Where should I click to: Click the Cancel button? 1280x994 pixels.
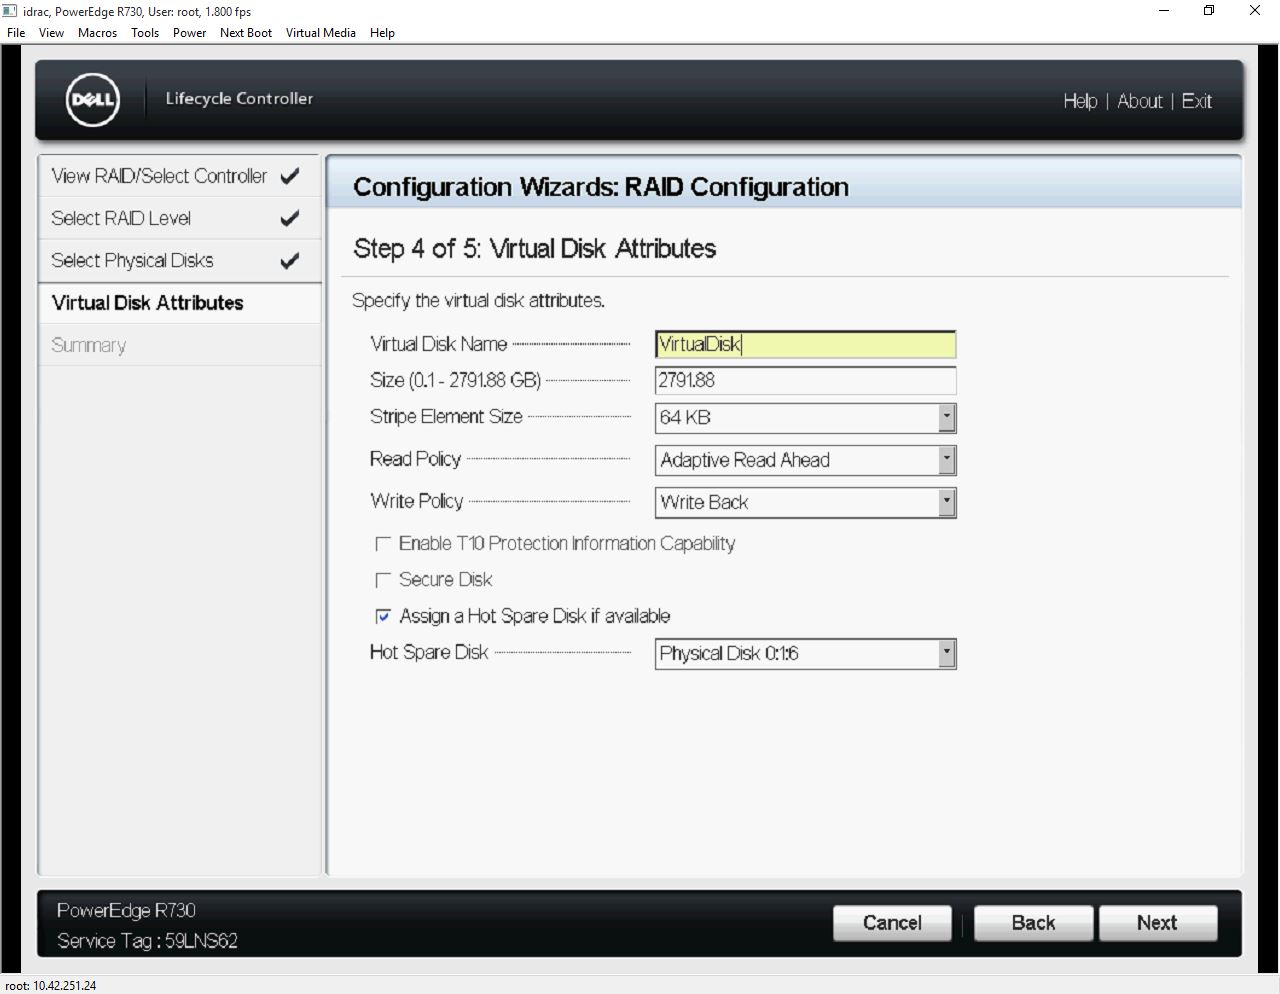point(892,923)
